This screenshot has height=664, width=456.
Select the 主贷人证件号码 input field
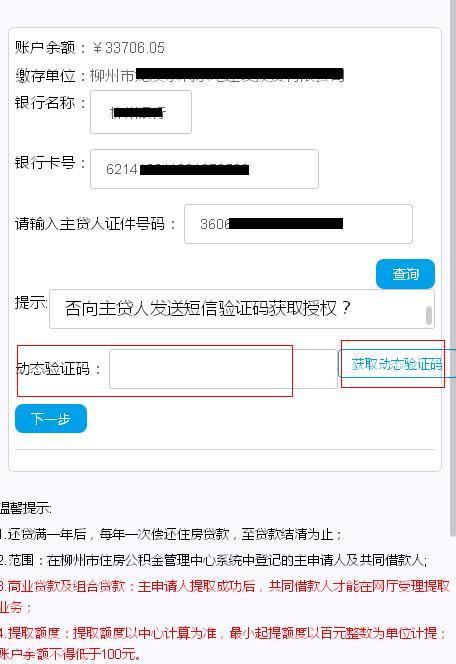tap(298, 224)
